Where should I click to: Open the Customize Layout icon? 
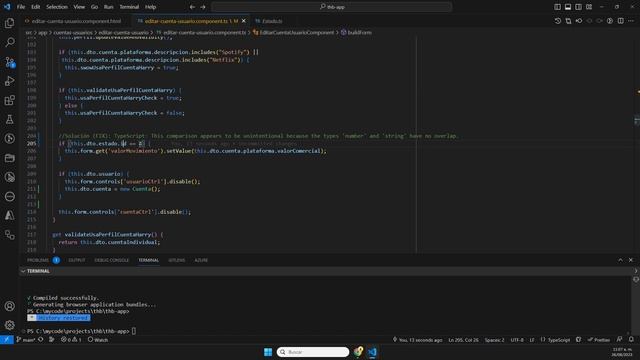pyautogui.click(x=589, y=7)
